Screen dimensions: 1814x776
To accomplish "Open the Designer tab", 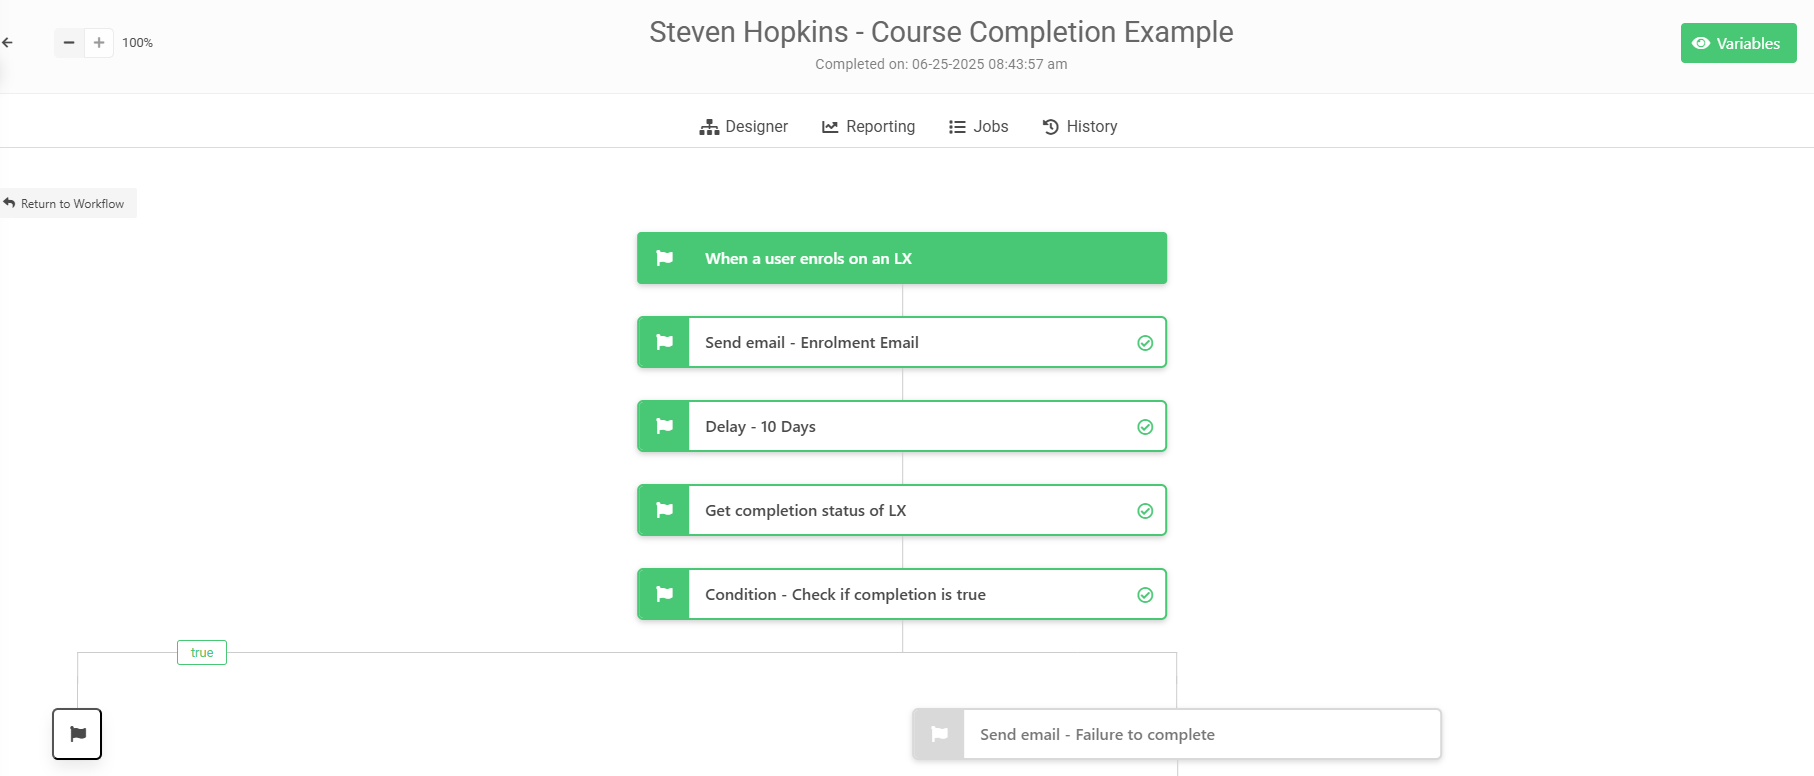I will click(744, 127).
